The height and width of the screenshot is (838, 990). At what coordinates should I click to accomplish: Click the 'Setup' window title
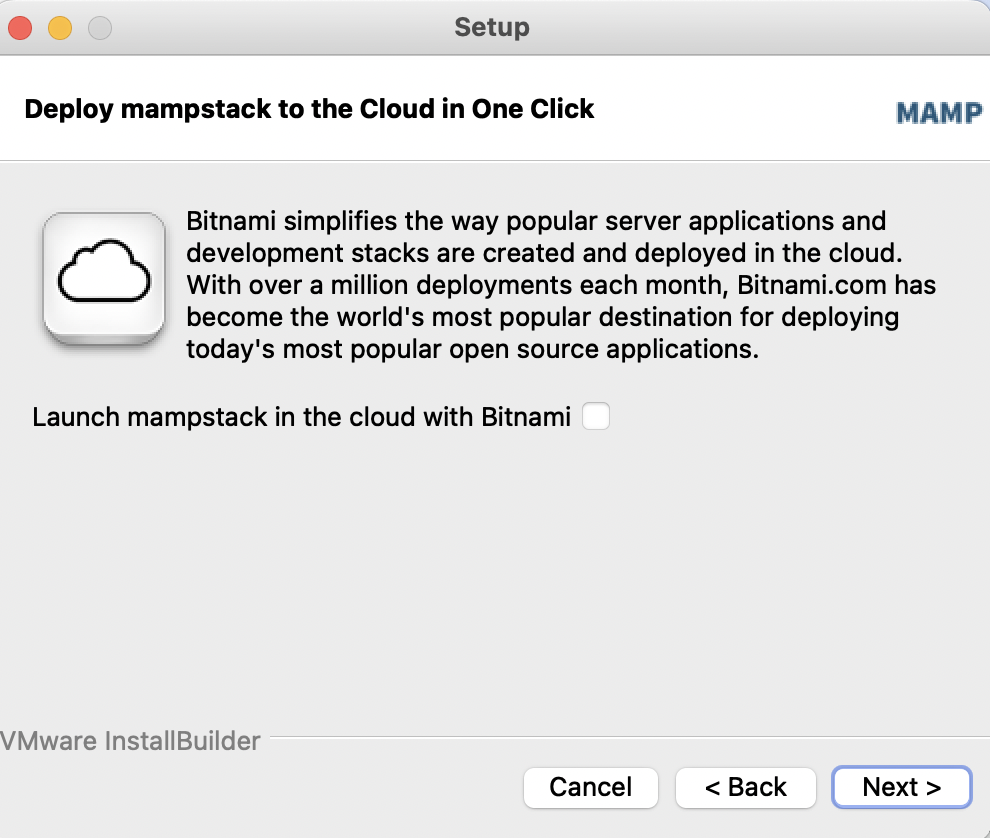pyautogui.click(x=492, y=27)
